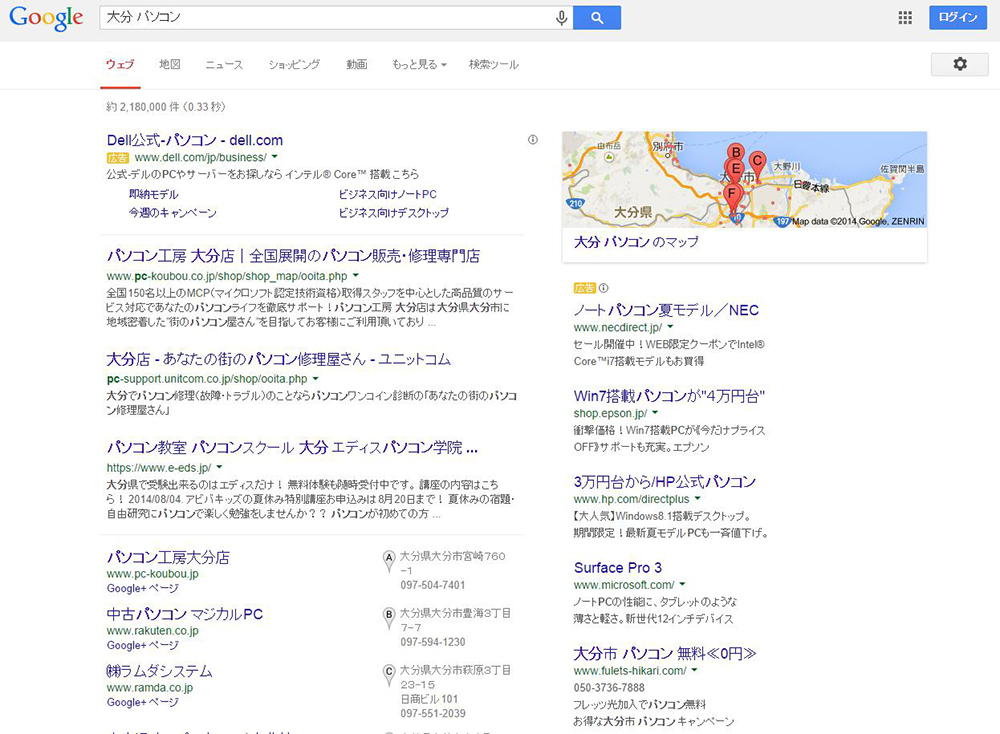Open エディスパソコン学院 result
The image size is (1000, 734).
(x=291, y=448)
